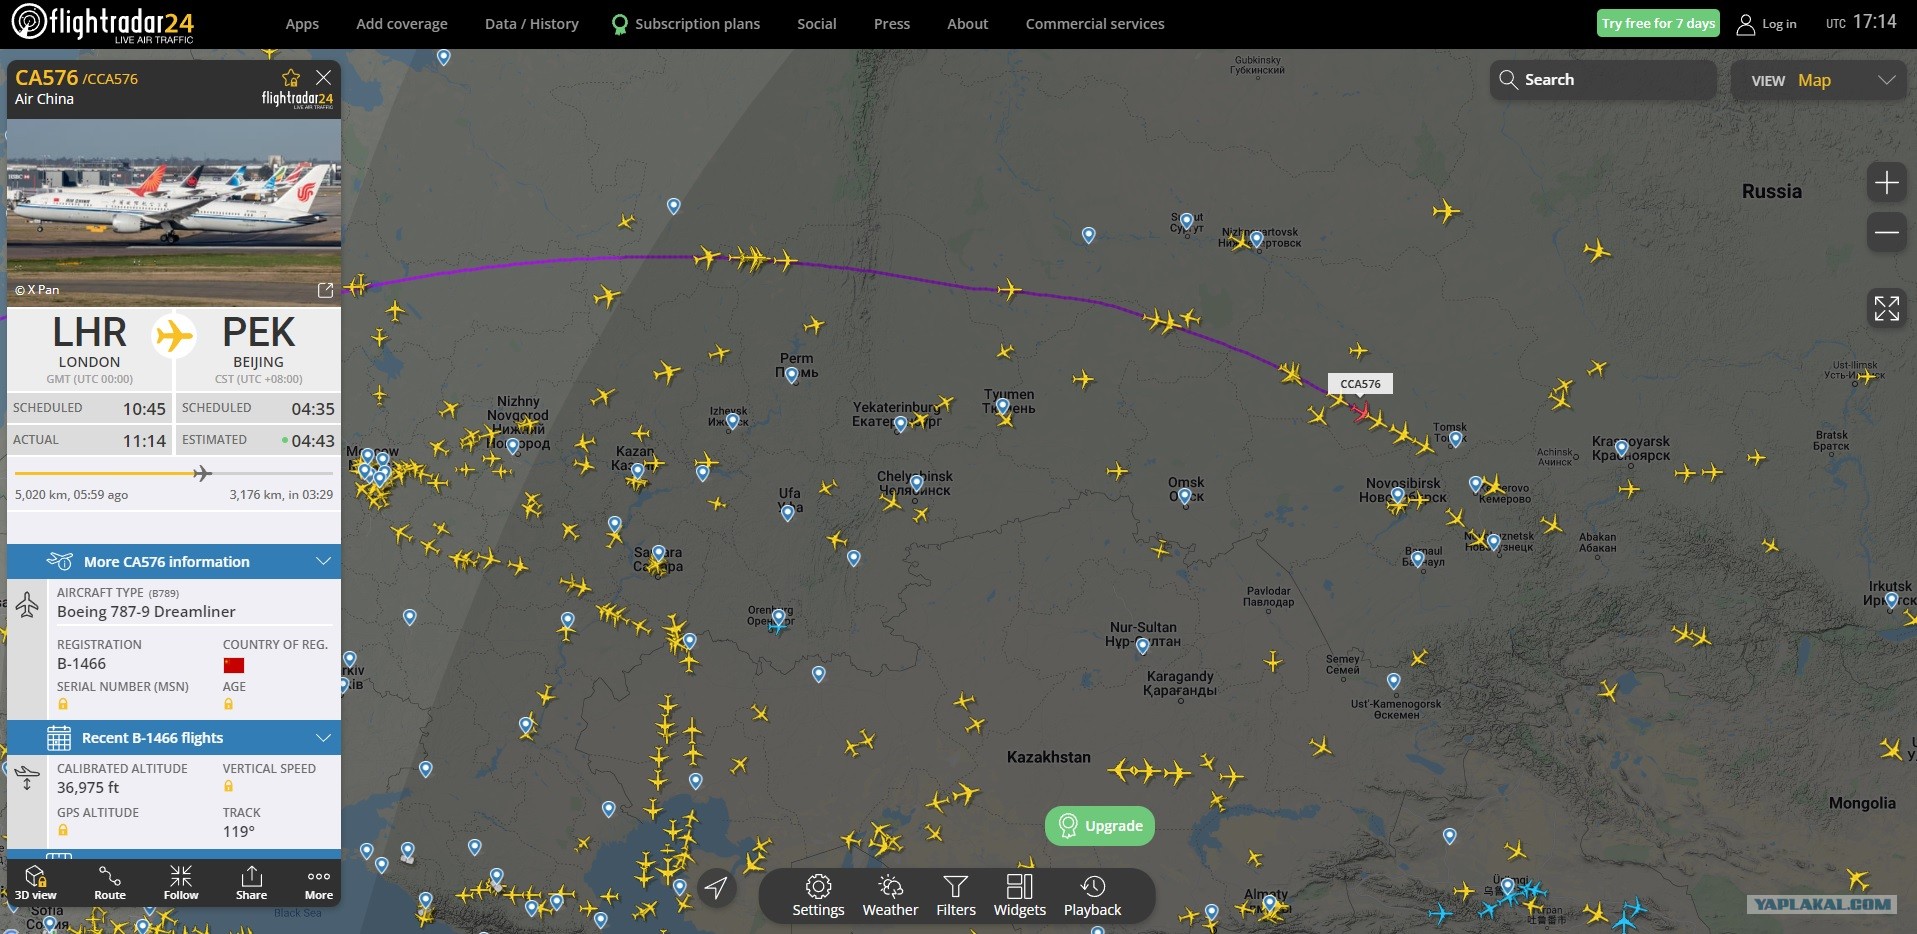
Task: Click the Flightradar24 logo
Action: [x=102, y=23]
